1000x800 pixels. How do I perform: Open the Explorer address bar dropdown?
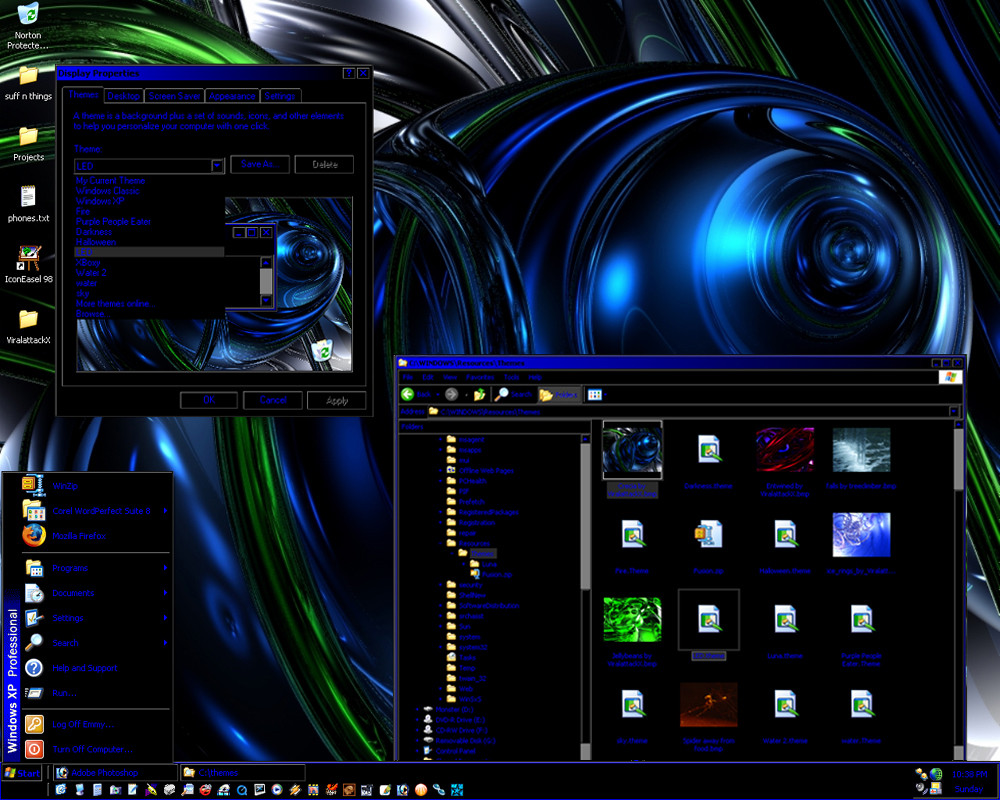(955, 410)
